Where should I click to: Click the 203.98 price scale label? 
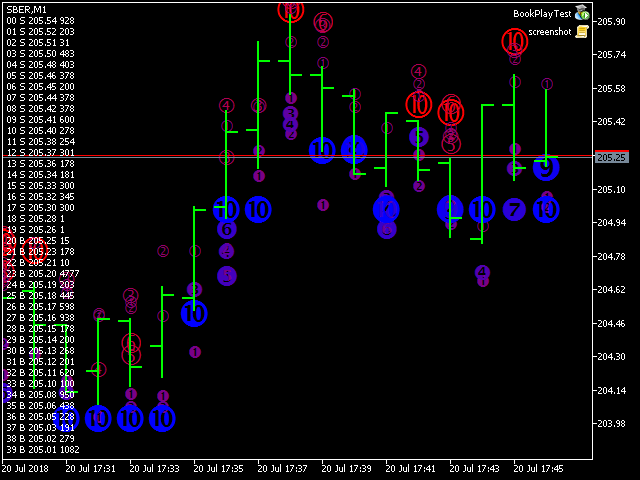pyautogui.click(x=611, y=424)
